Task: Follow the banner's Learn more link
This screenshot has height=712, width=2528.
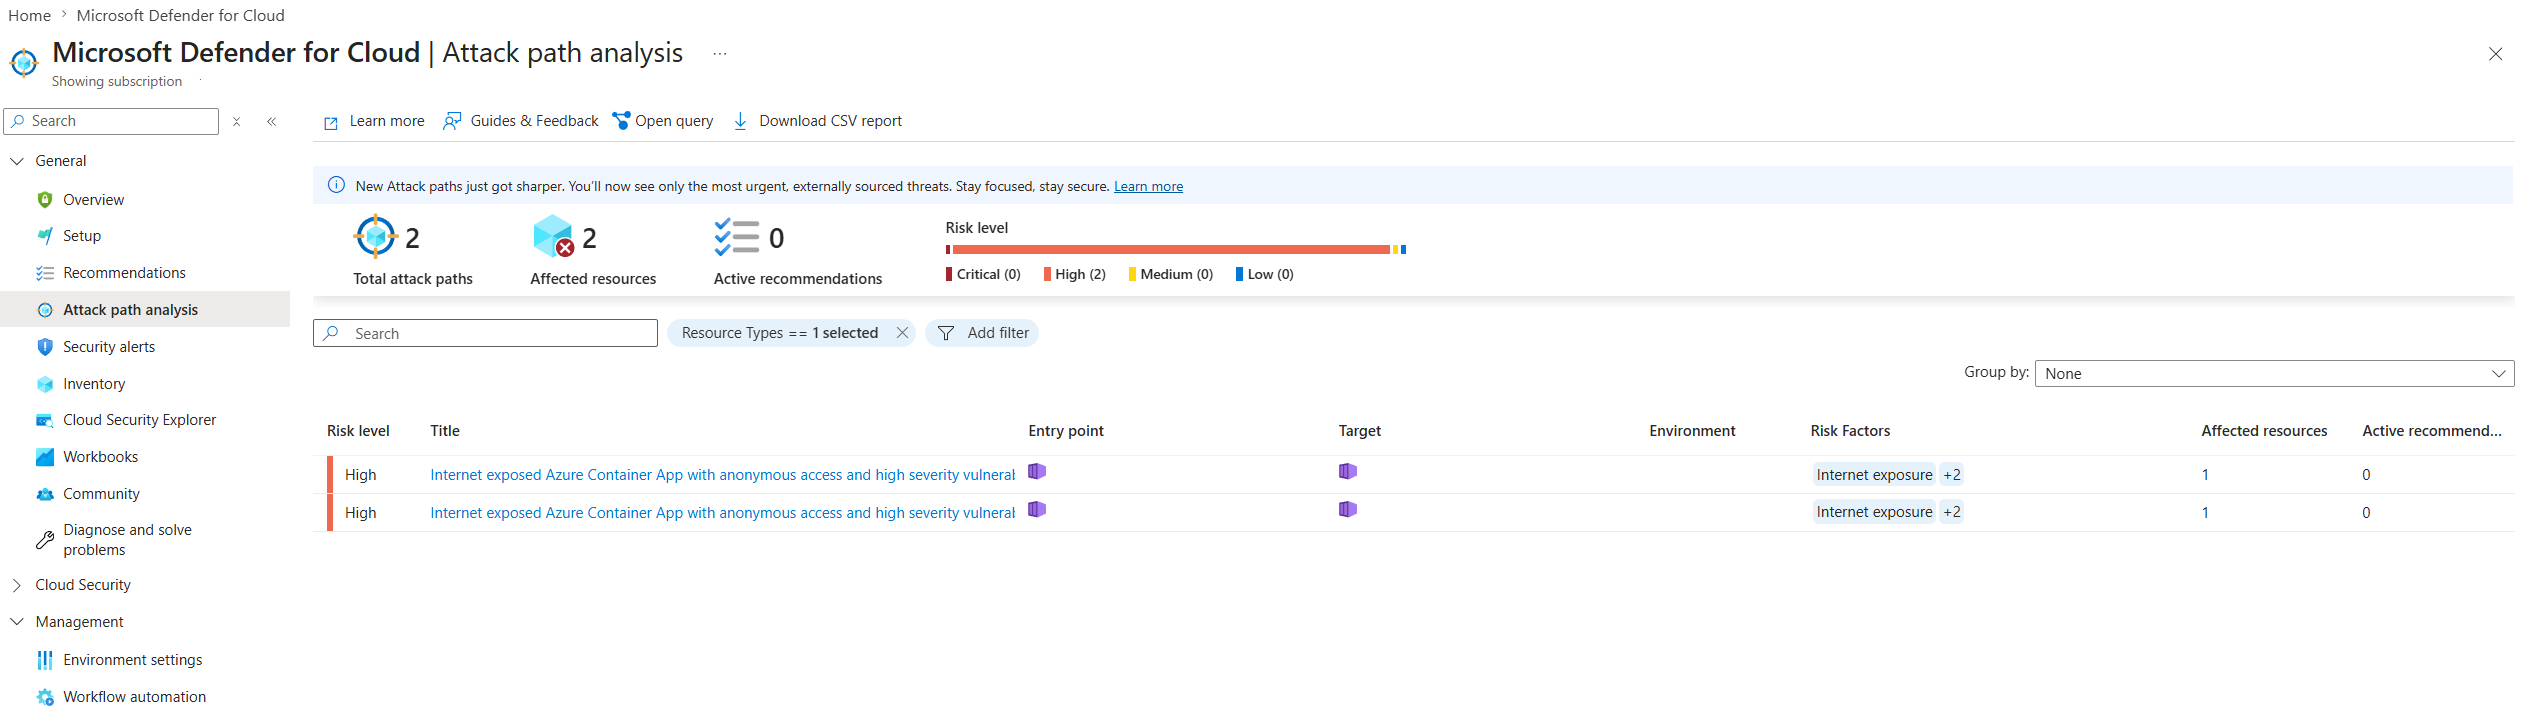Action: pos(1148,186)
